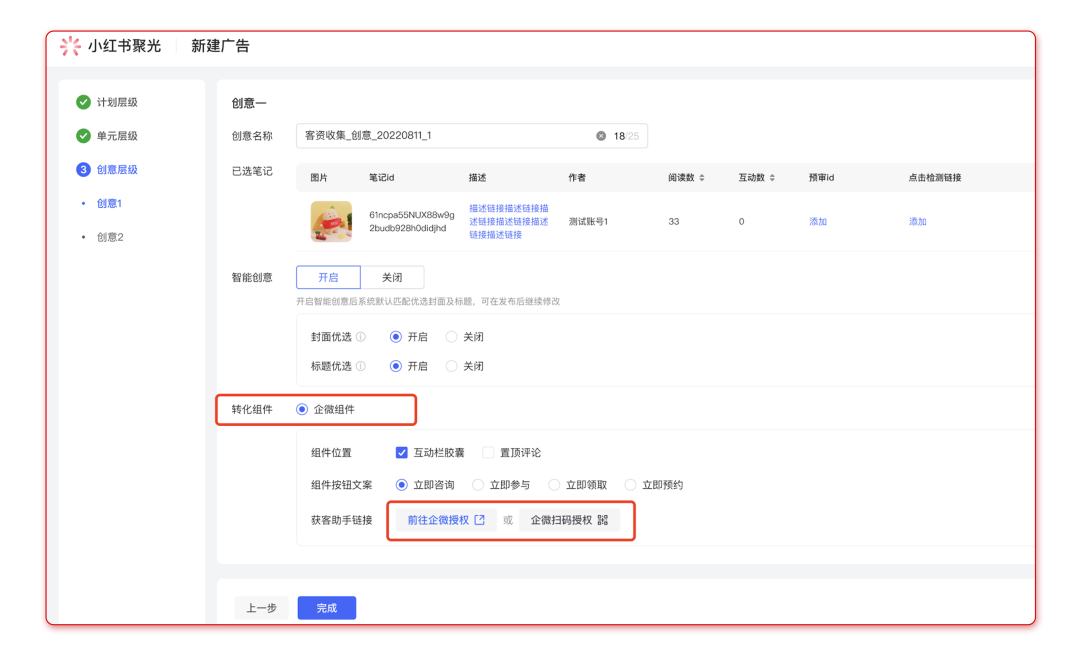Check the 置顶评论 checkbox
Screen dimensions: 1080x668
click(x=488, y=453)
